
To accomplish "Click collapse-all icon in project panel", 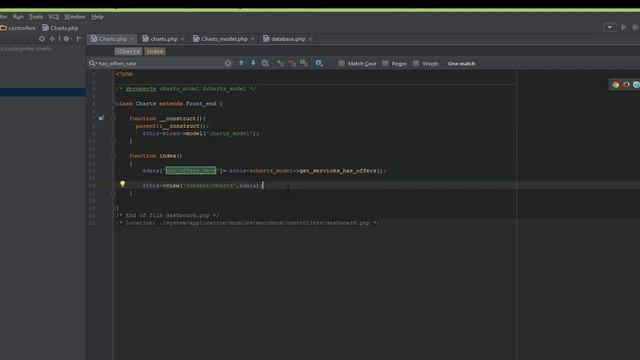I will coord(52,39).
